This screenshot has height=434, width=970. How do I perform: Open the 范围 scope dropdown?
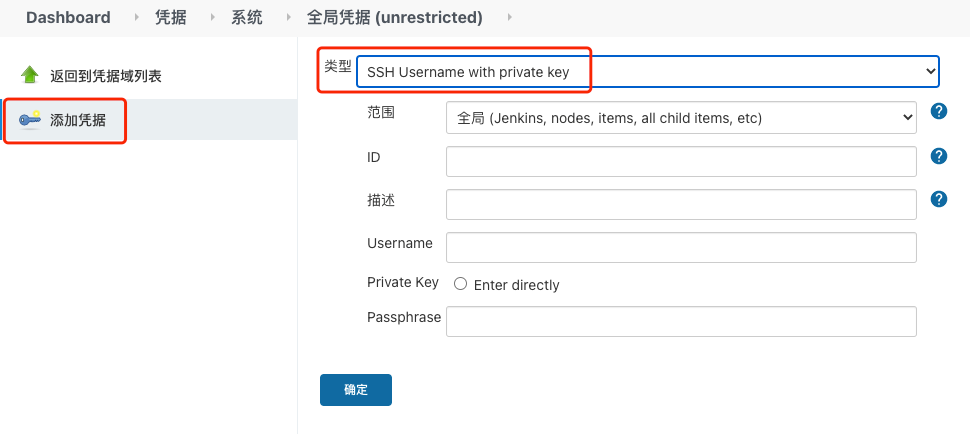pyautogui.click(x=681, y=118)
